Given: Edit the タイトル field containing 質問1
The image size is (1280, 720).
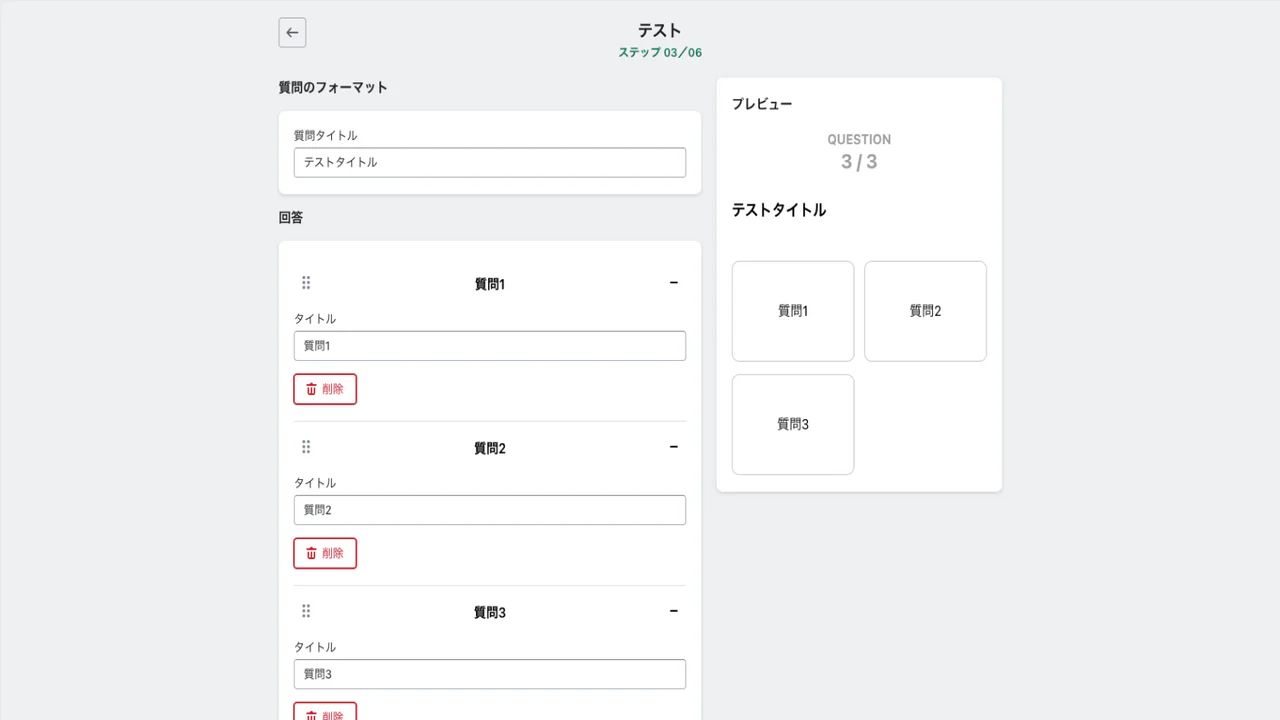Looking at the screenshot, I should (x=490, y=346).
